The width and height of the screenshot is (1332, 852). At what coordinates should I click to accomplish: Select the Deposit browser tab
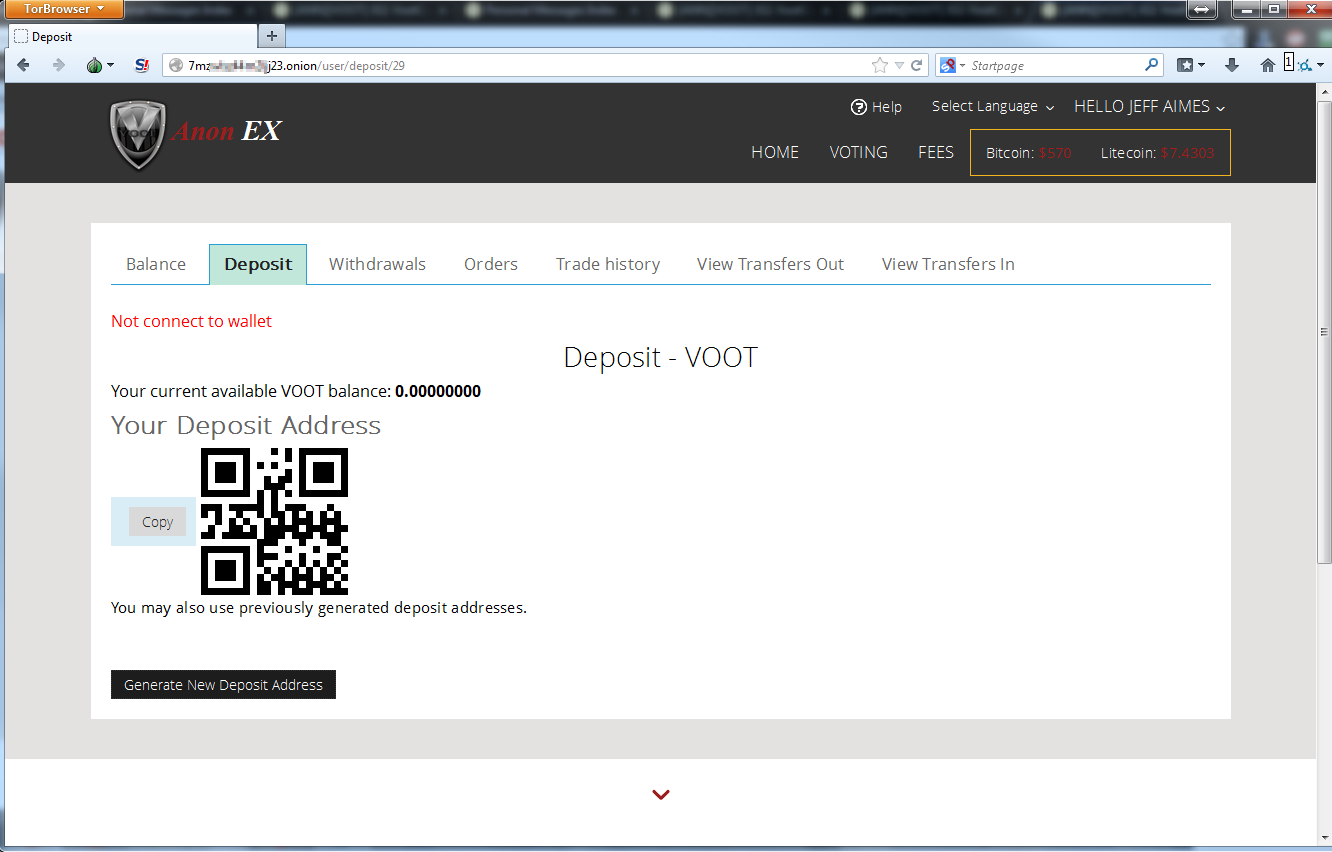pos(132,36)
